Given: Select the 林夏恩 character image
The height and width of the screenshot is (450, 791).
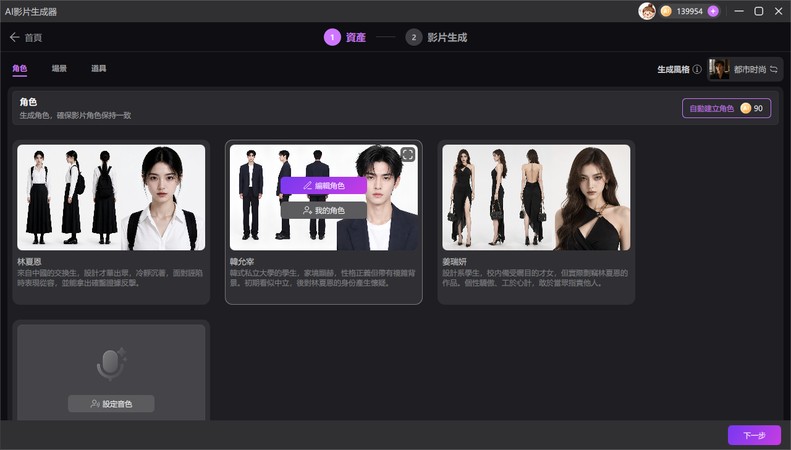Looking at the screenshot, I should click(x=111, y=197).
